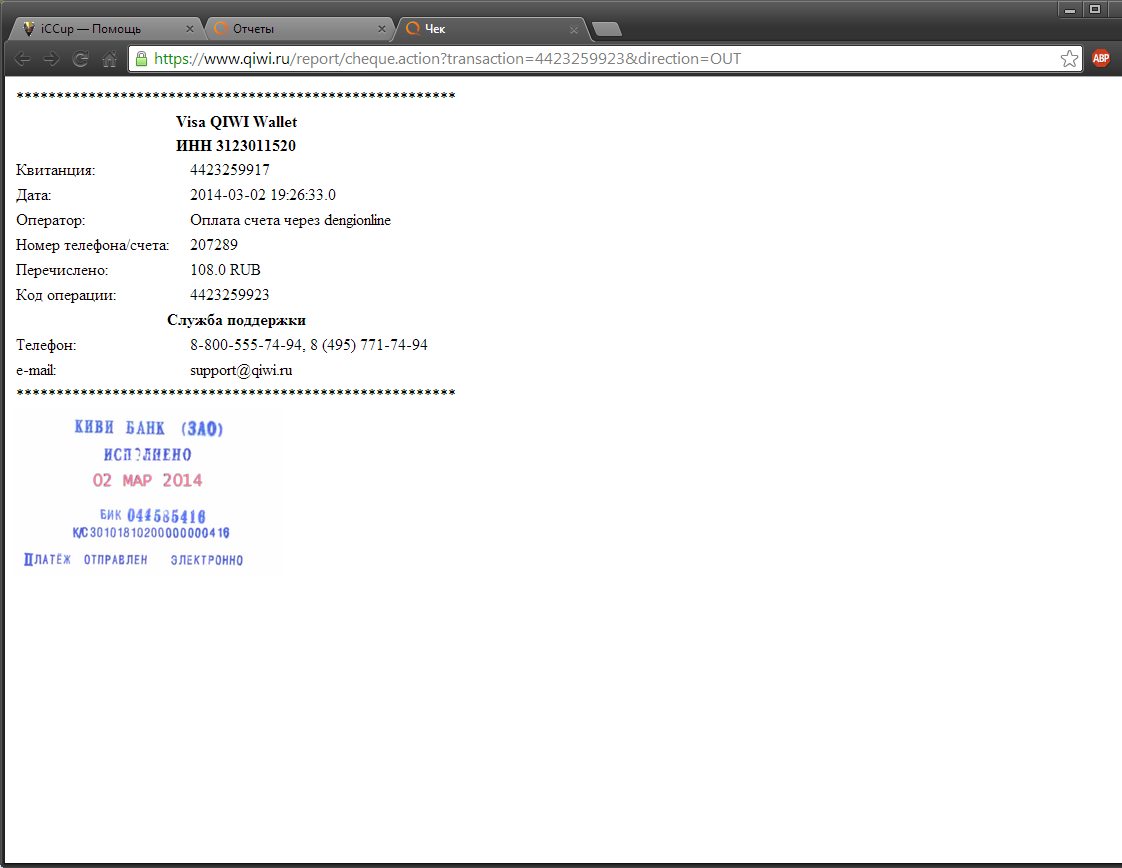Click the amount 108.0 RUB

225,270
